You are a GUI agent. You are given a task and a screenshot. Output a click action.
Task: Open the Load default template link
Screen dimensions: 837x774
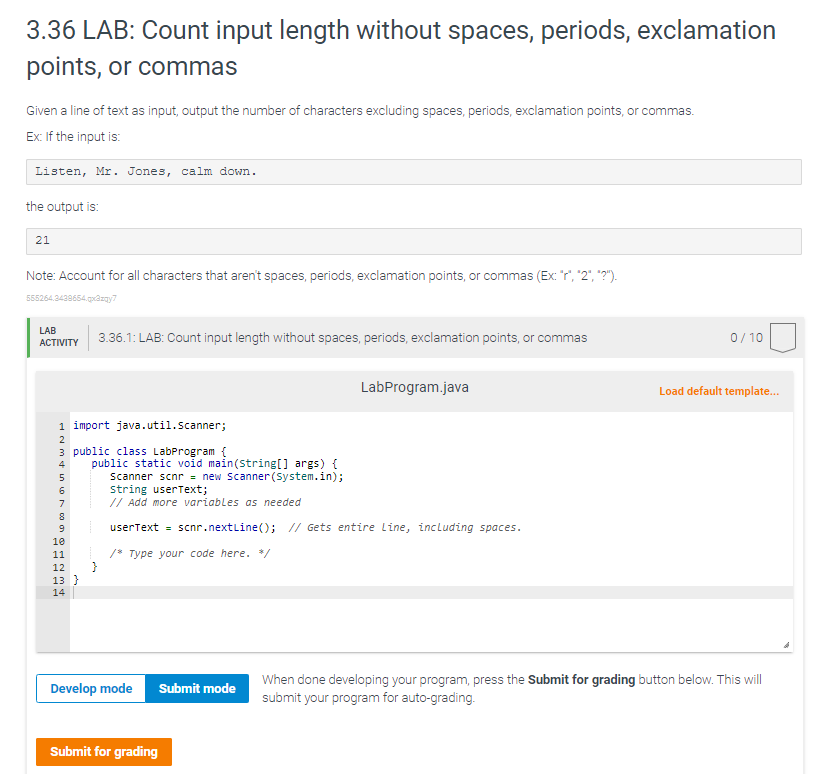pos(719,391)
